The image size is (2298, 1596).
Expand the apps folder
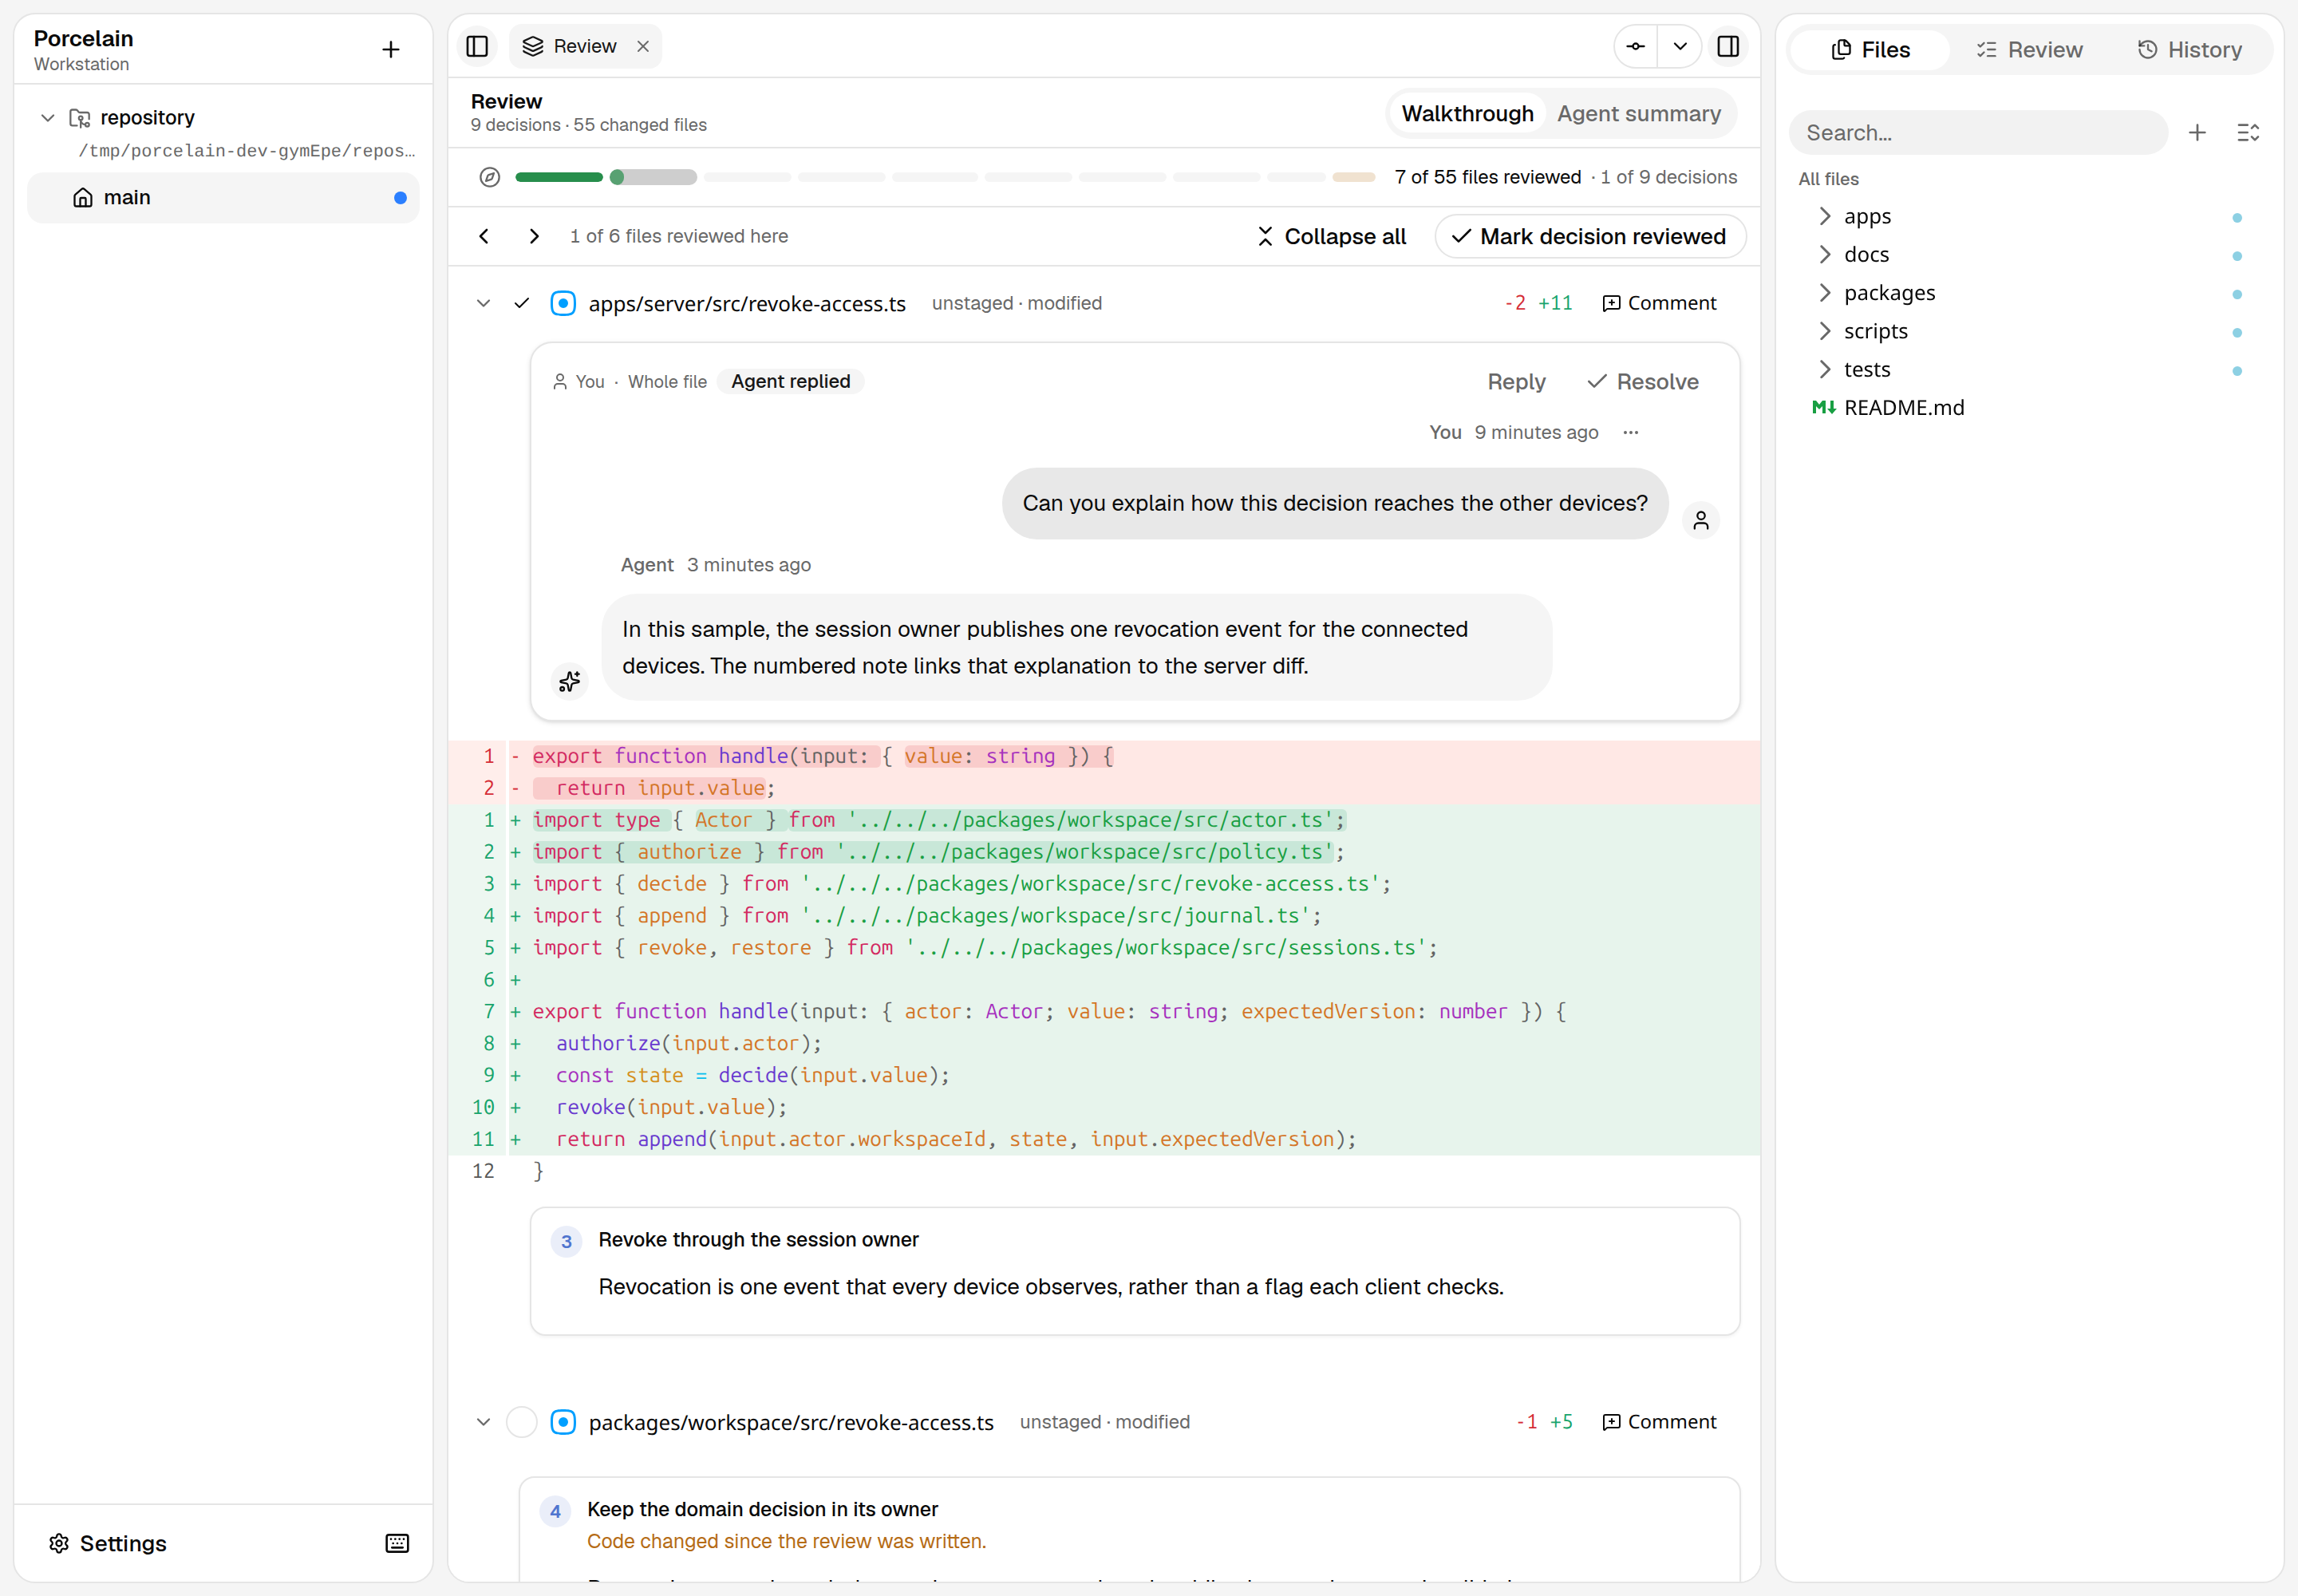point(1825,216)
